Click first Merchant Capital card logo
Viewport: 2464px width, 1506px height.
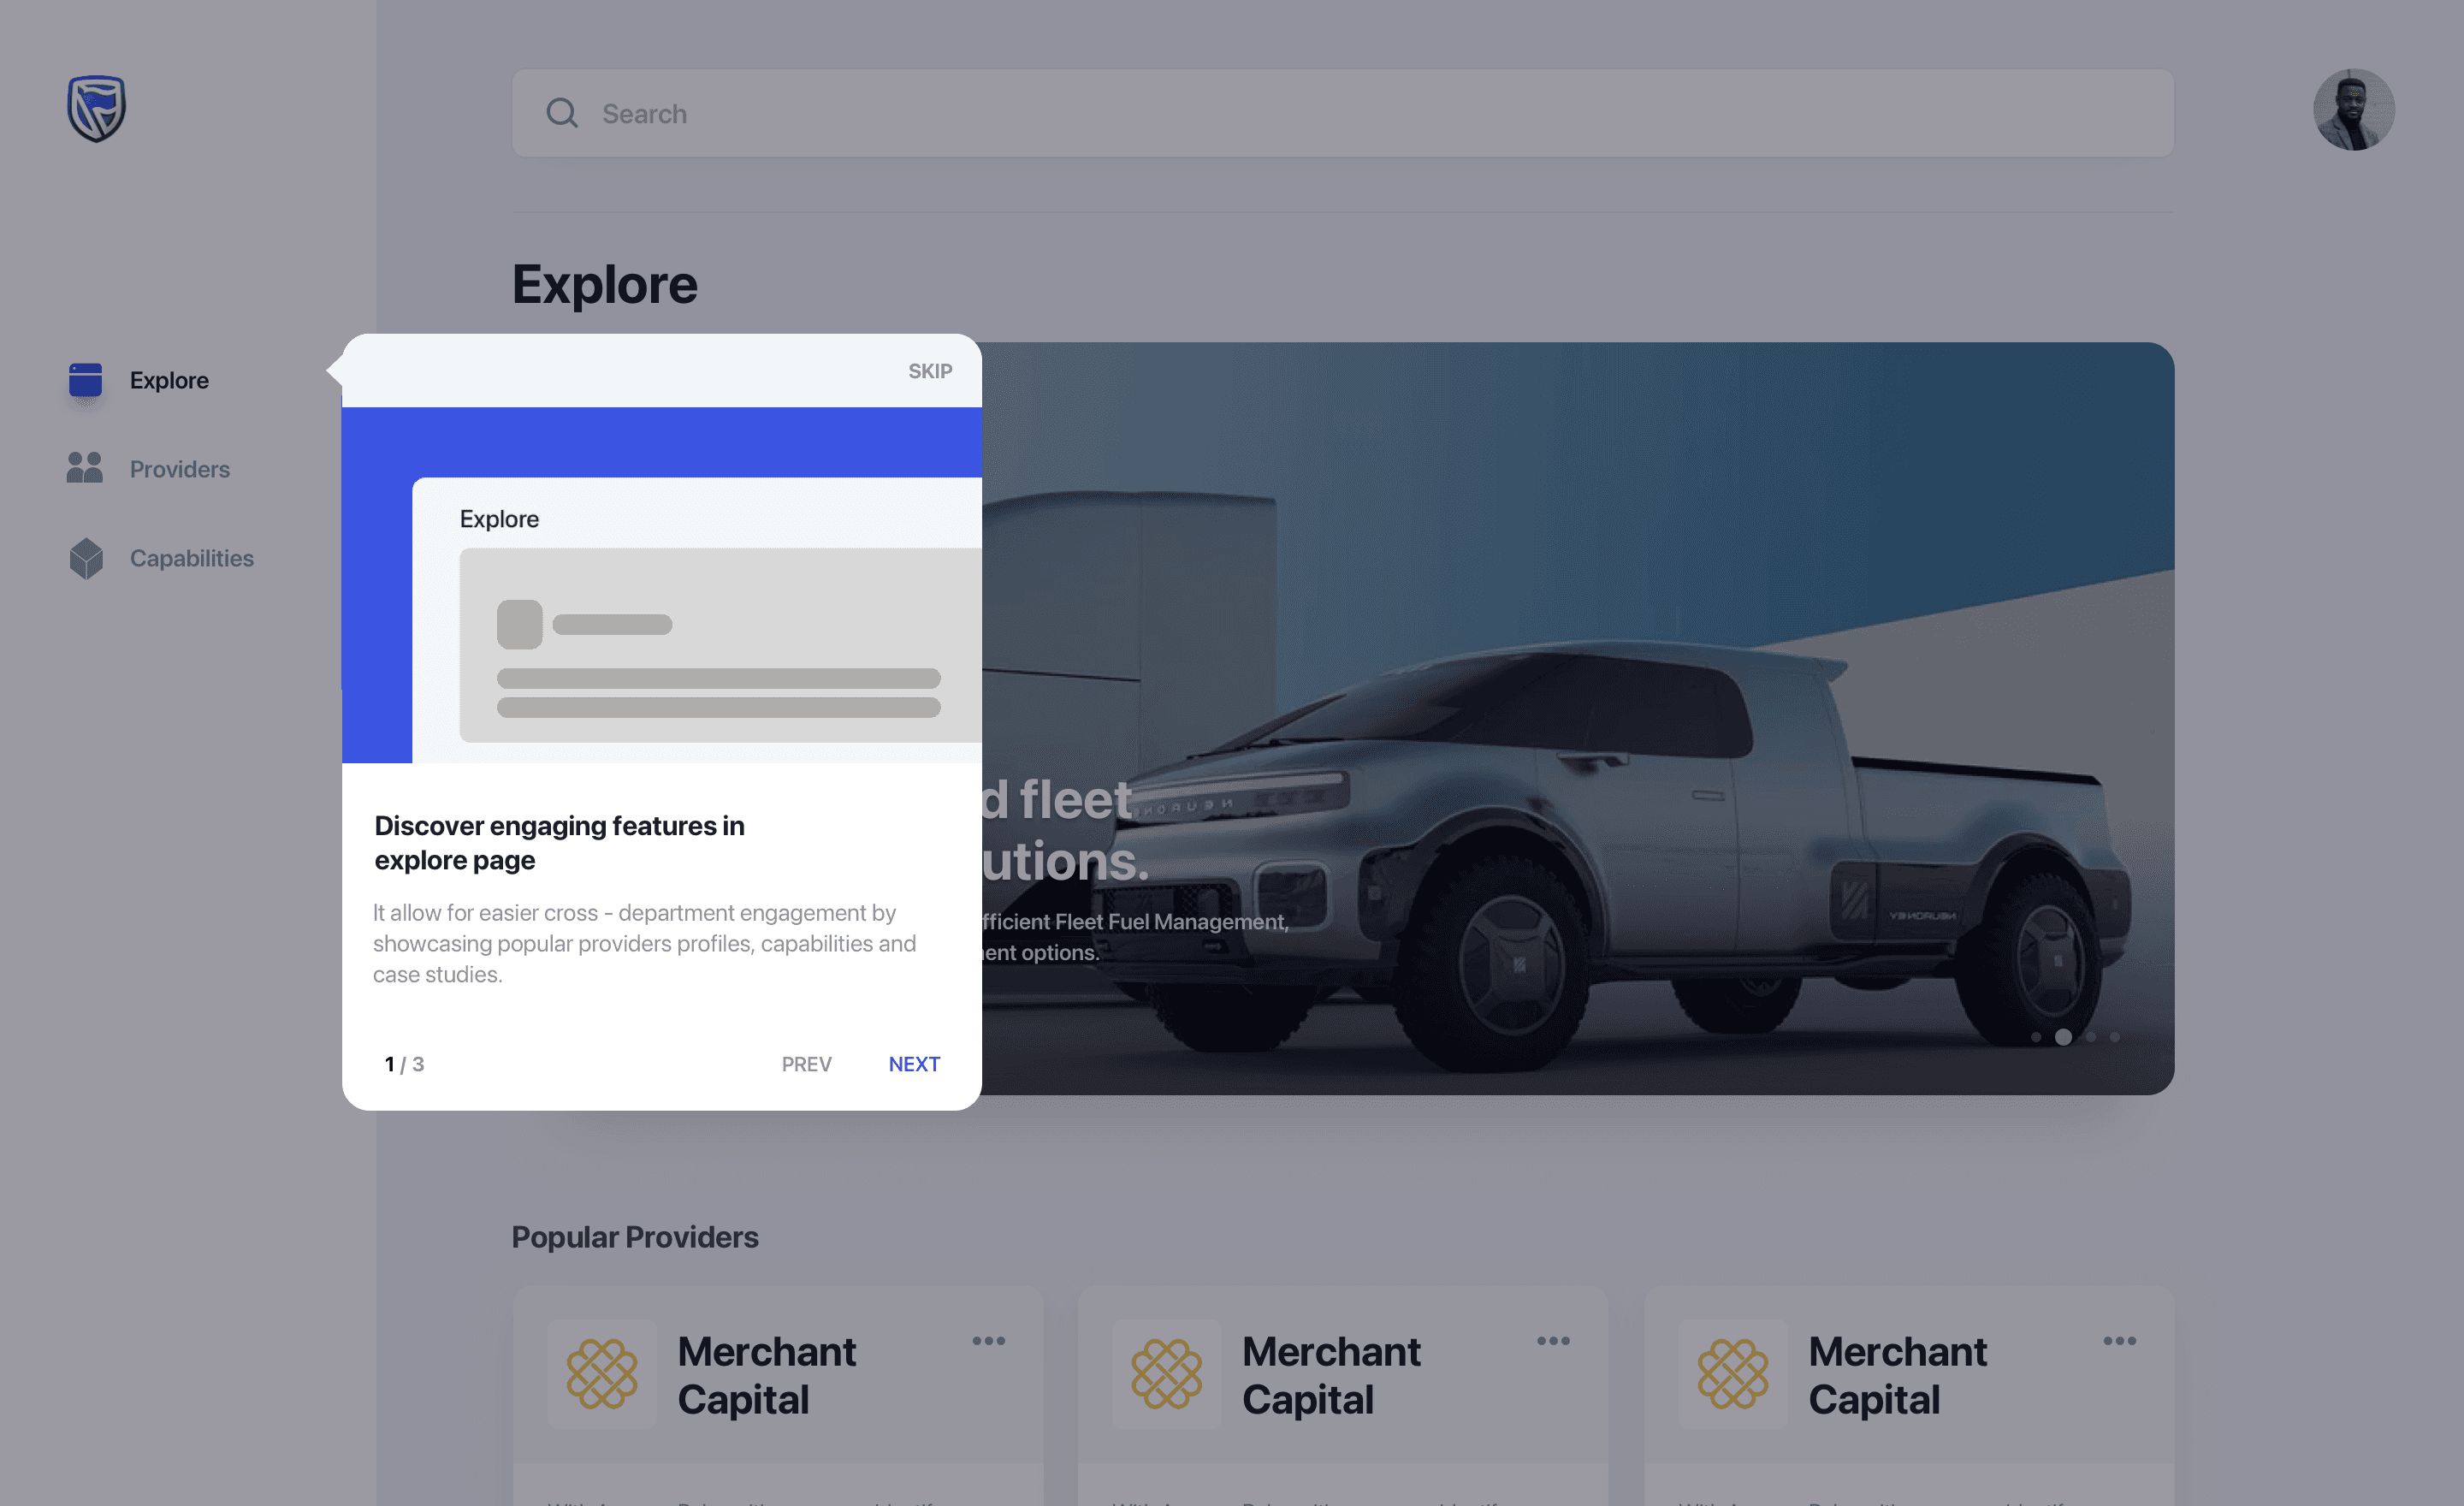tap(601, 1374)
